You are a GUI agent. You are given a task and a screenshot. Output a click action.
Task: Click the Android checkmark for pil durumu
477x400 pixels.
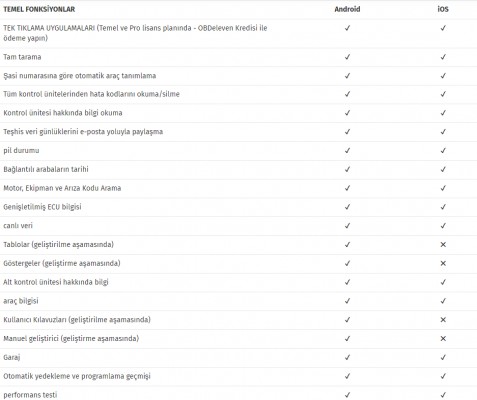(347, 151)
